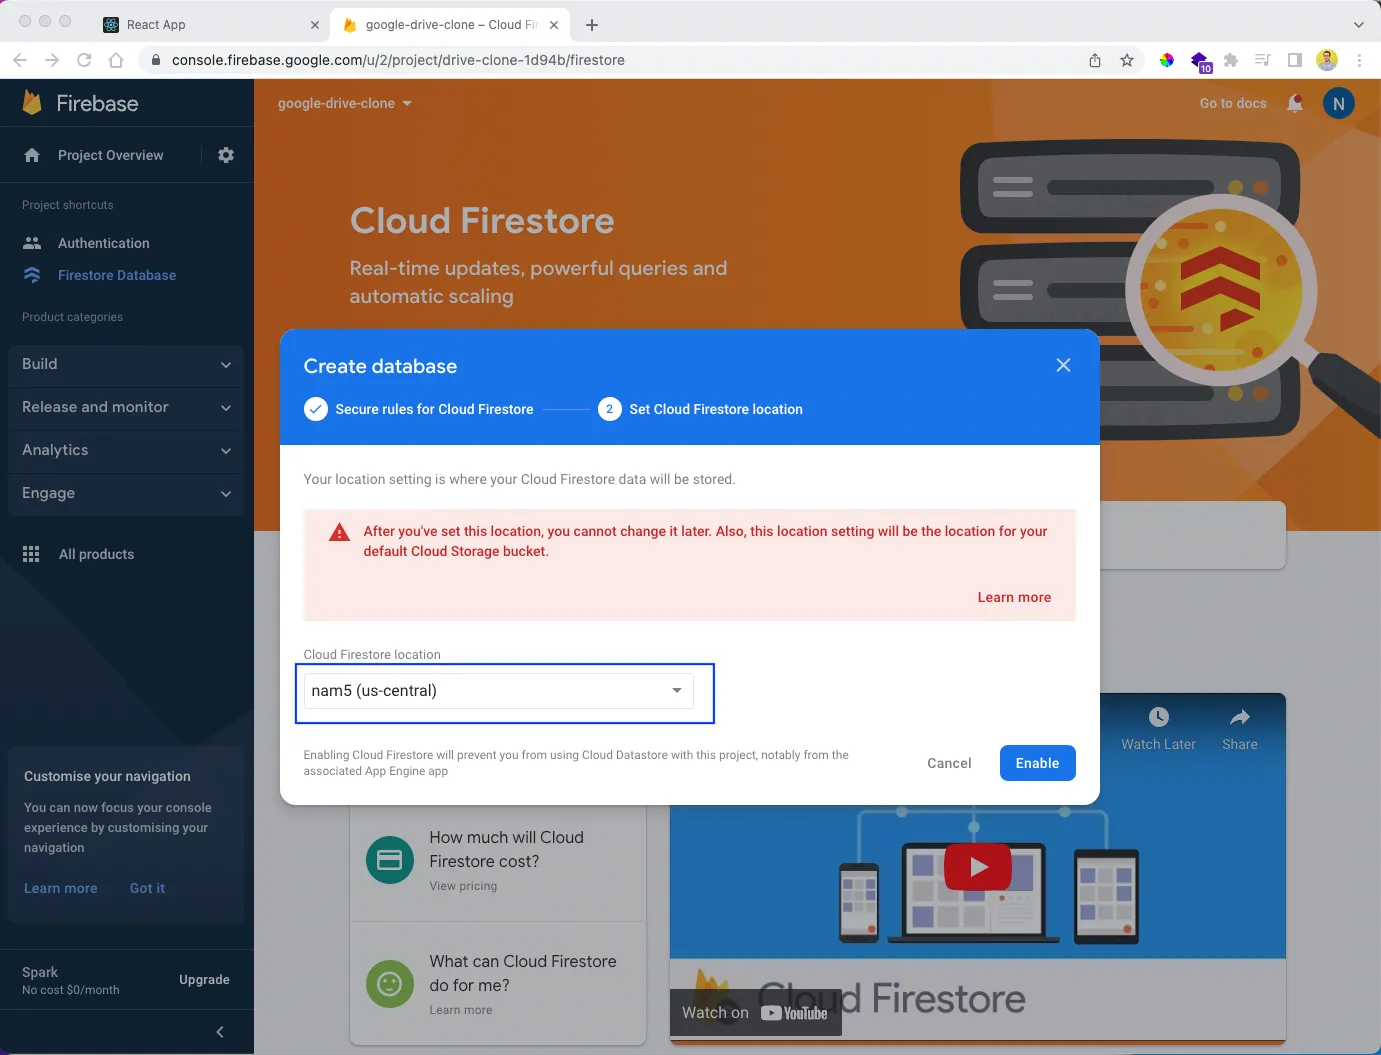Open browser side panel icon
The width and height of the screenshot is (1381, 1055).
tap(1295, 60)
